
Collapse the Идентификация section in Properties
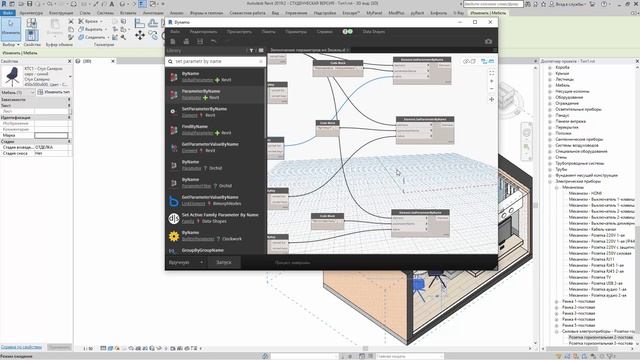pyautogui.click(x=69, y=117)
